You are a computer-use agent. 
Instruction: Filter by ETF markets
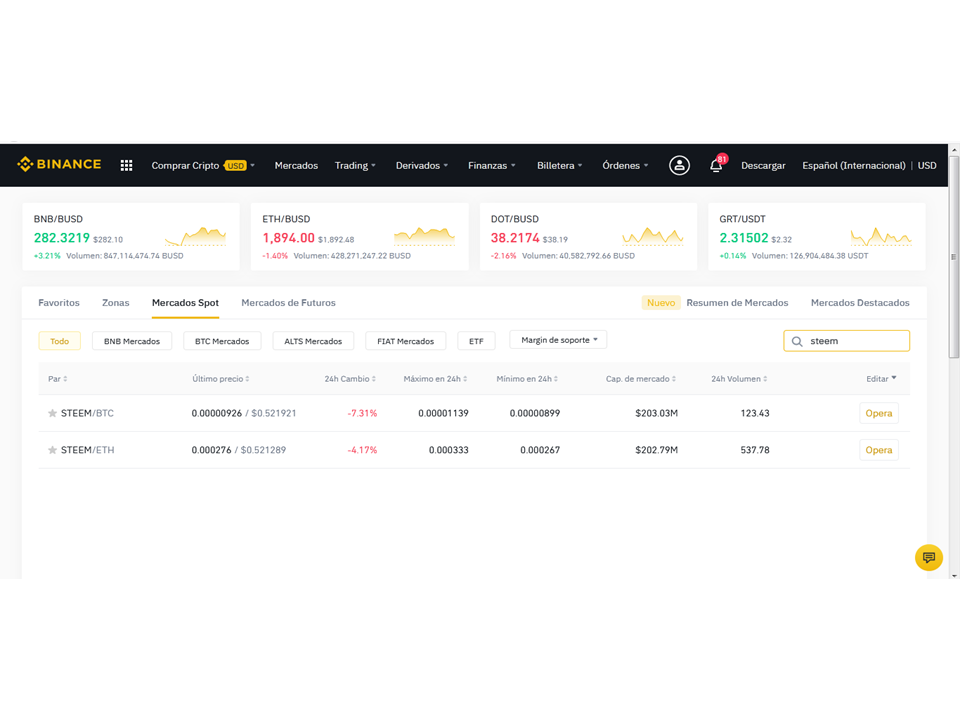point(476,341)
